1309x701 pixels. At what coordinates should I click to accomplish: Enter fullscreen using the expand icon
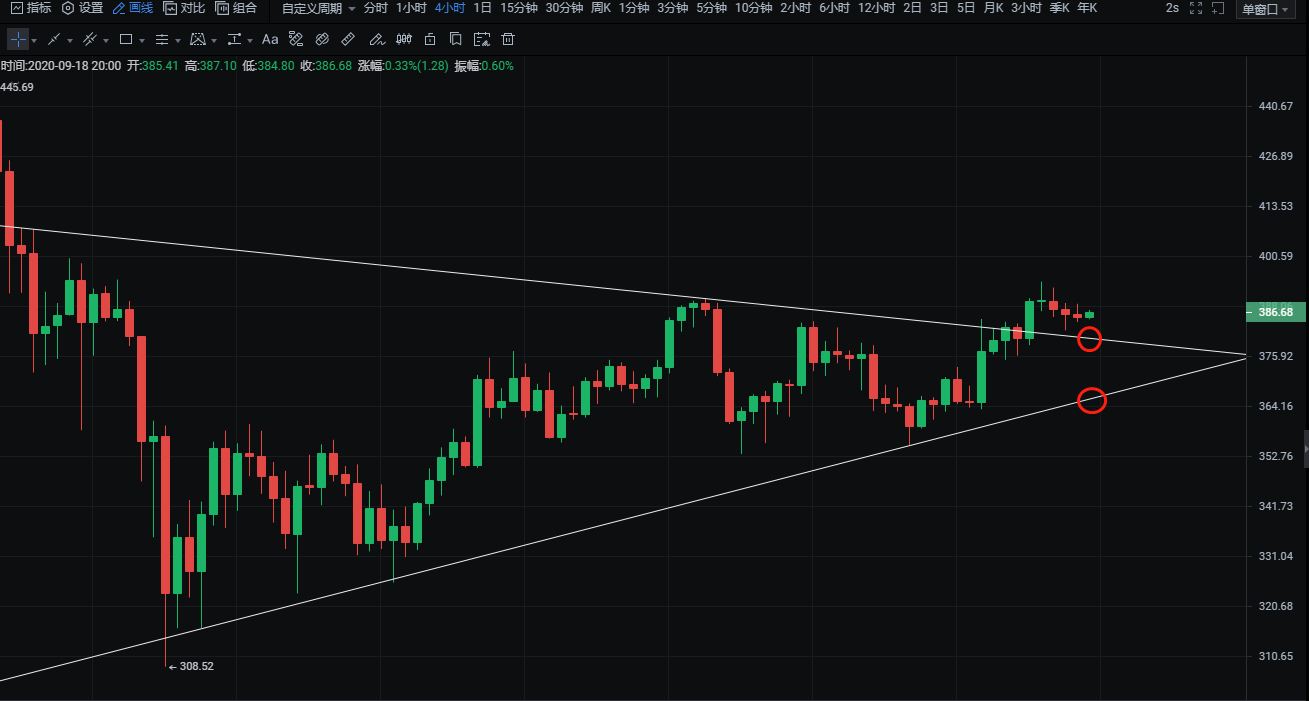pos(1216,9)
